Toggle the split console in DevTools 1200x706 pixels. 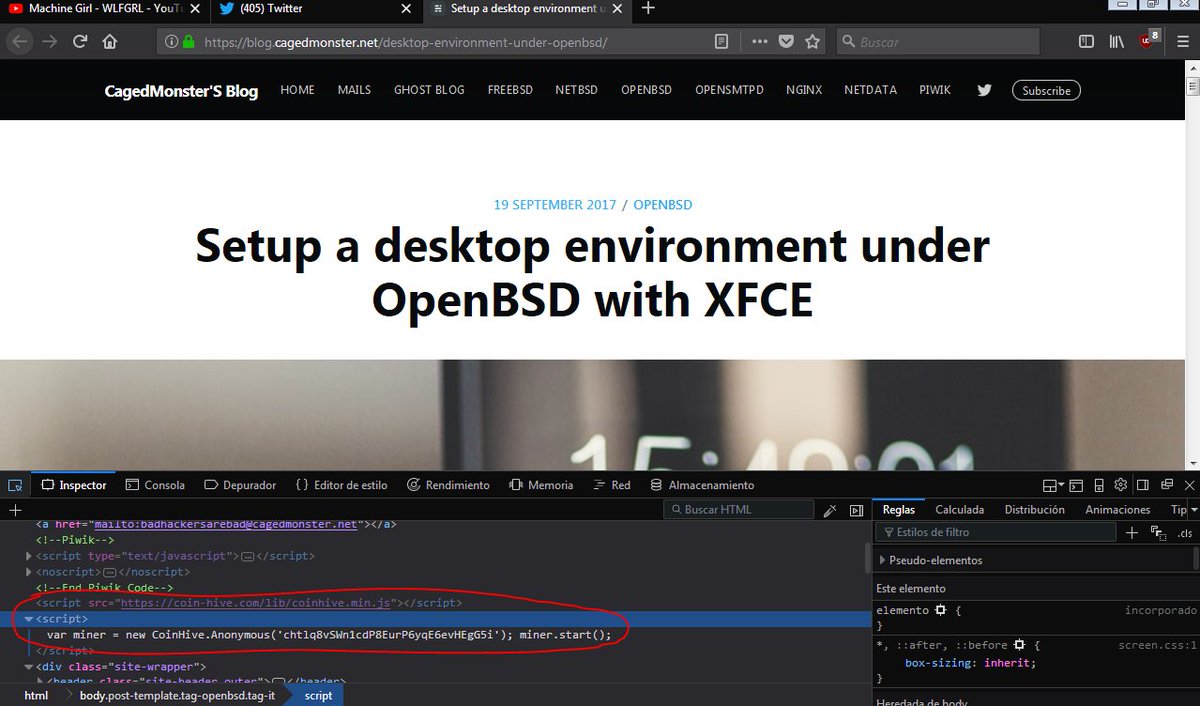tap(1077, 485)
